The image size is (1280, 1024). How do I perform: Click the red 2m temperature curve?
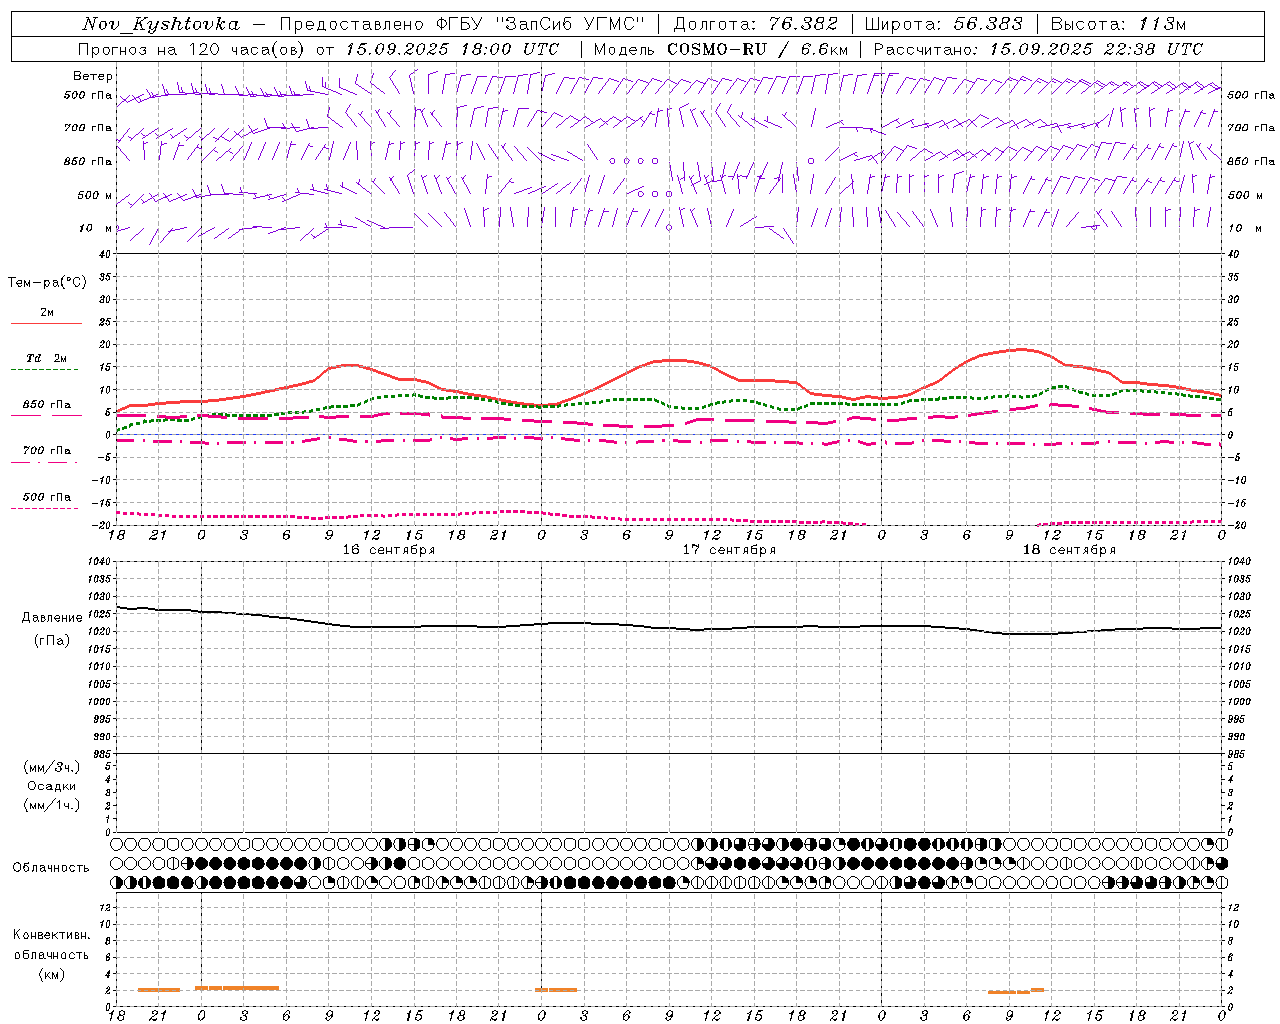click(x=670, y=360)
